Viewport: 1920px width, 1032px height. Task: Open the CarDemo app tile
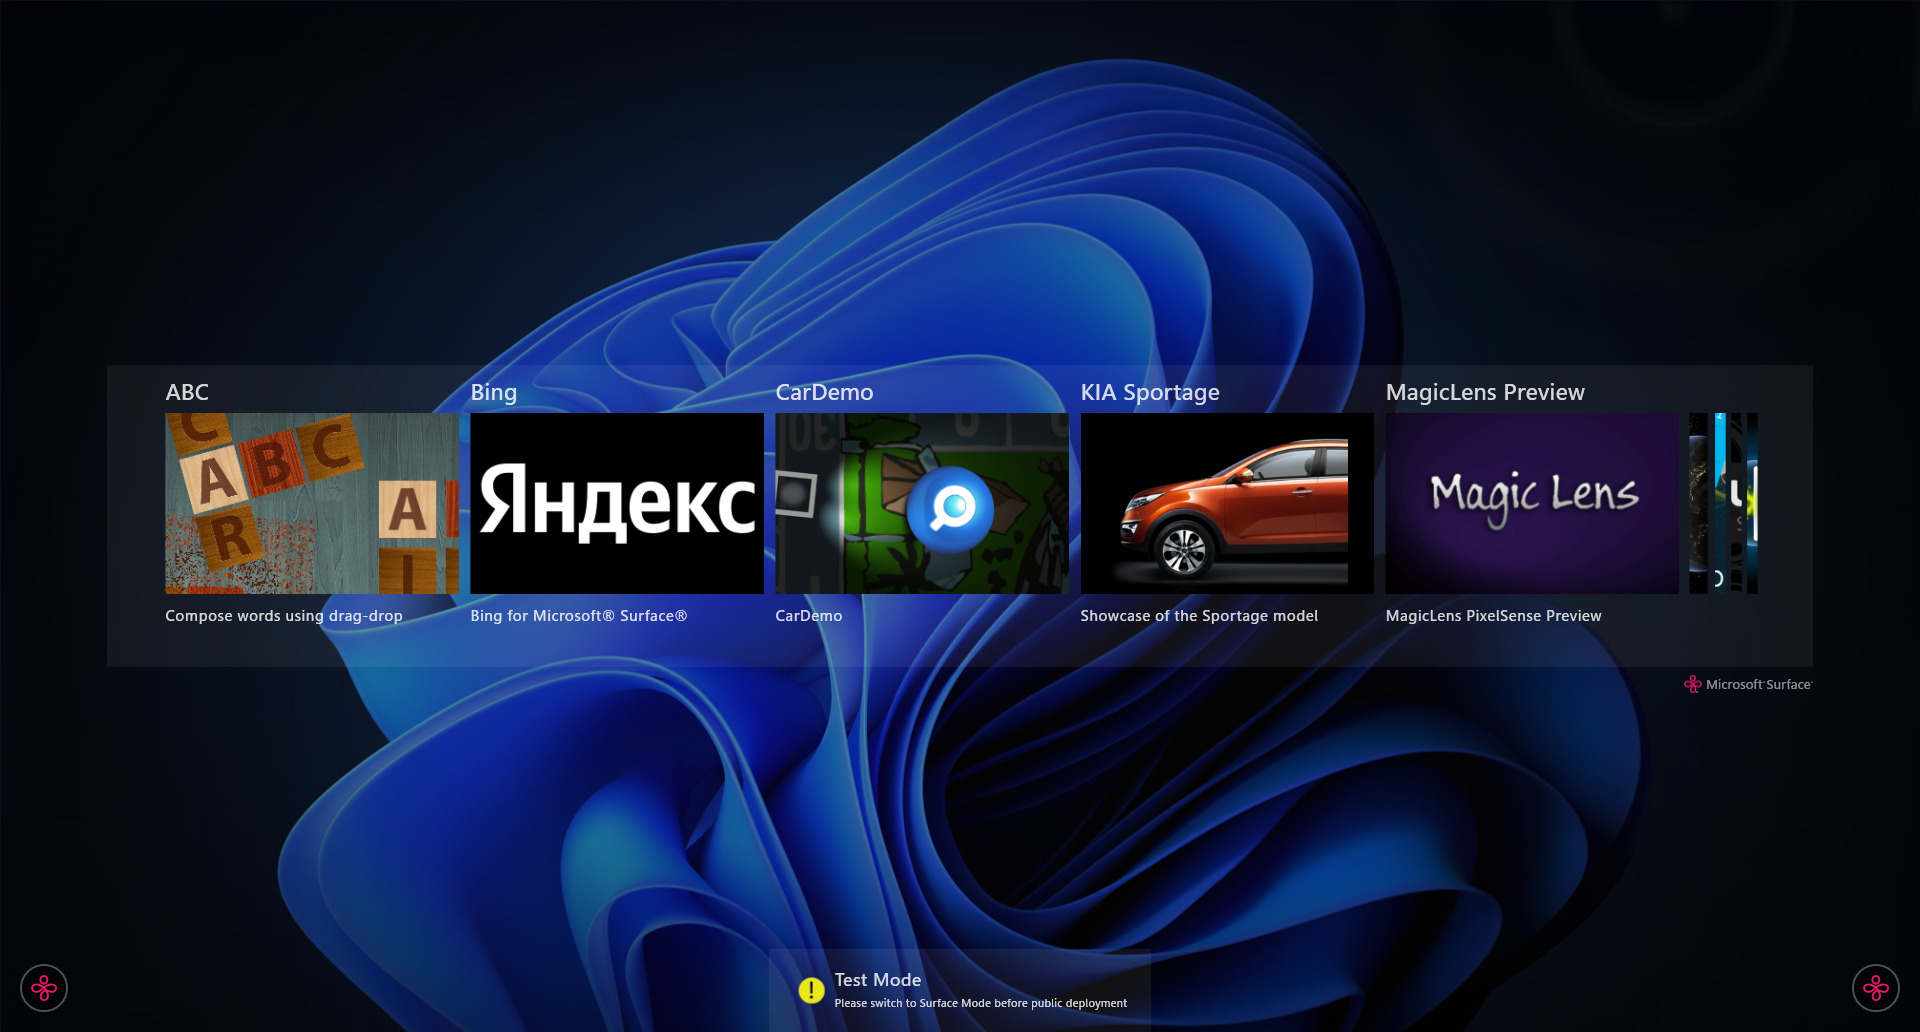(922, 503)
